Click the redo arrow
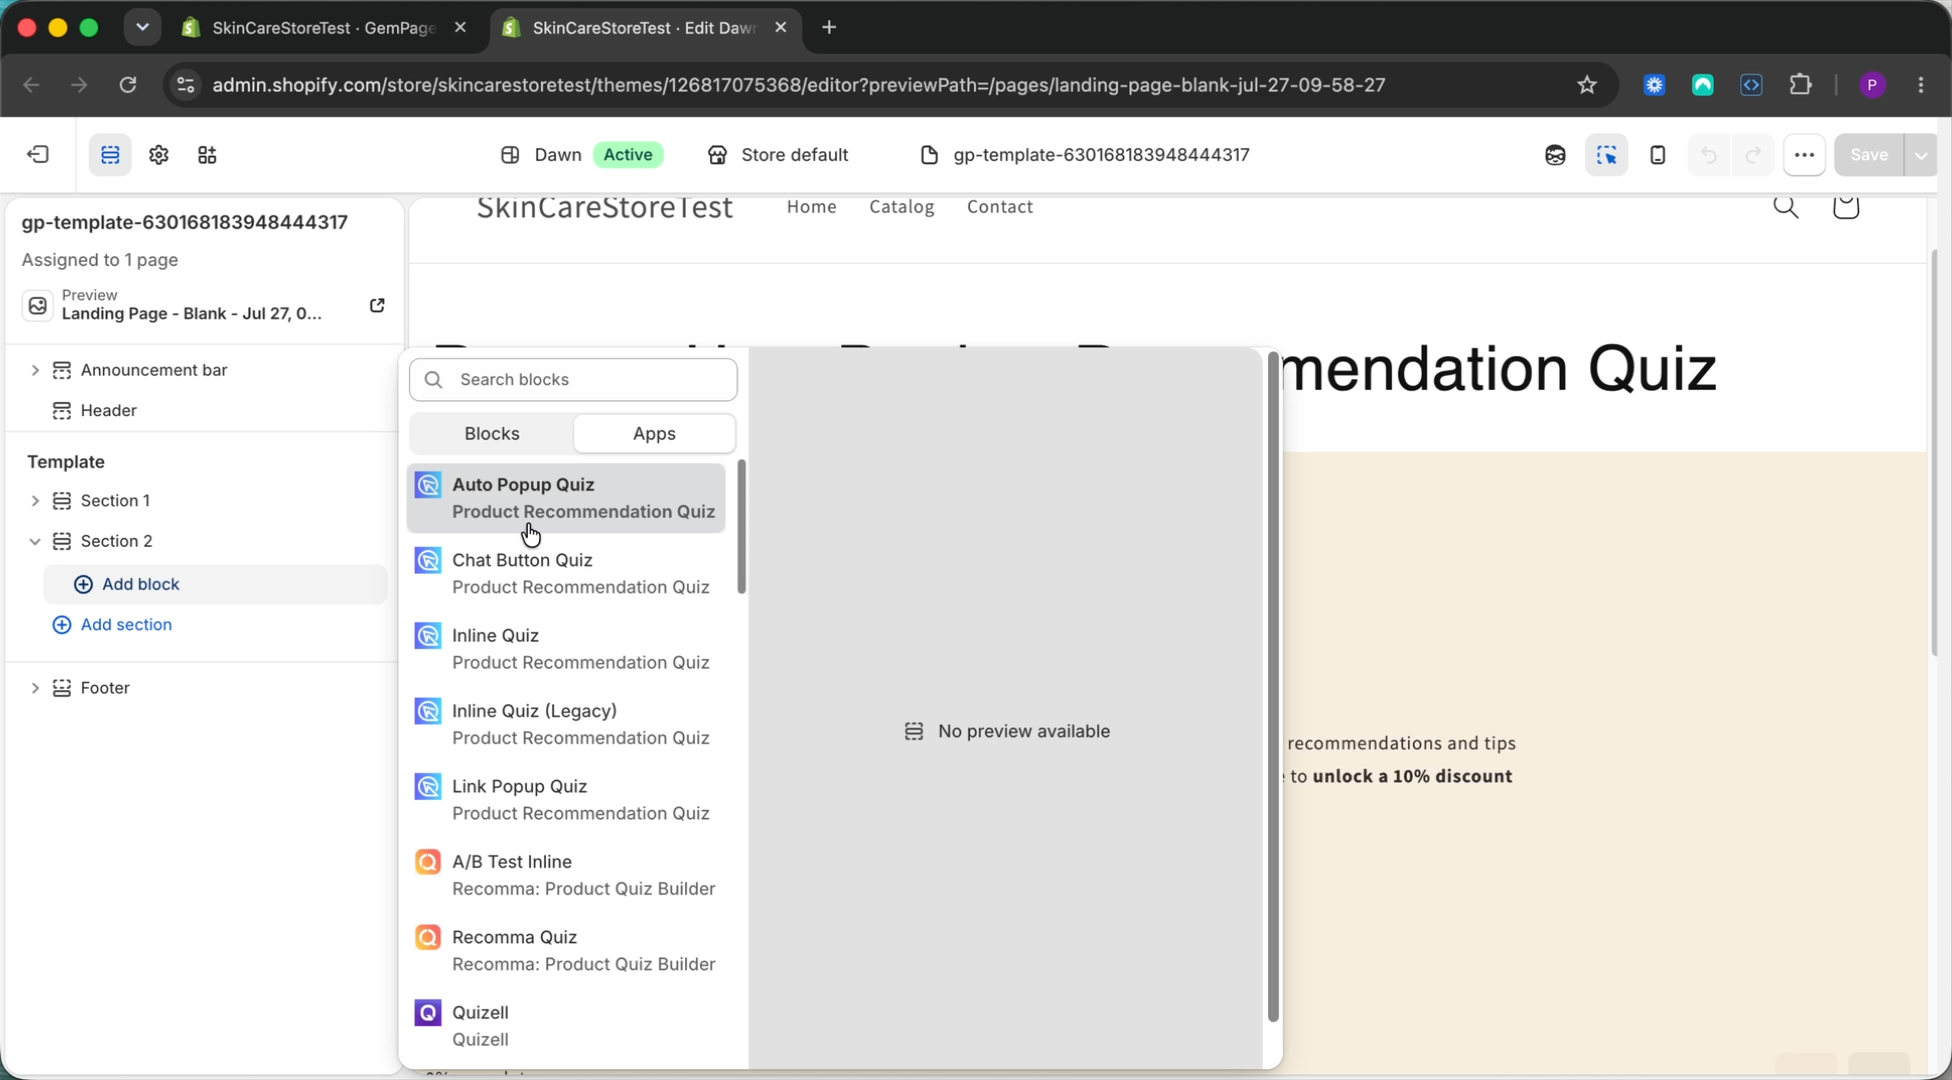 pyautogui.click(x=1753, y=155)
